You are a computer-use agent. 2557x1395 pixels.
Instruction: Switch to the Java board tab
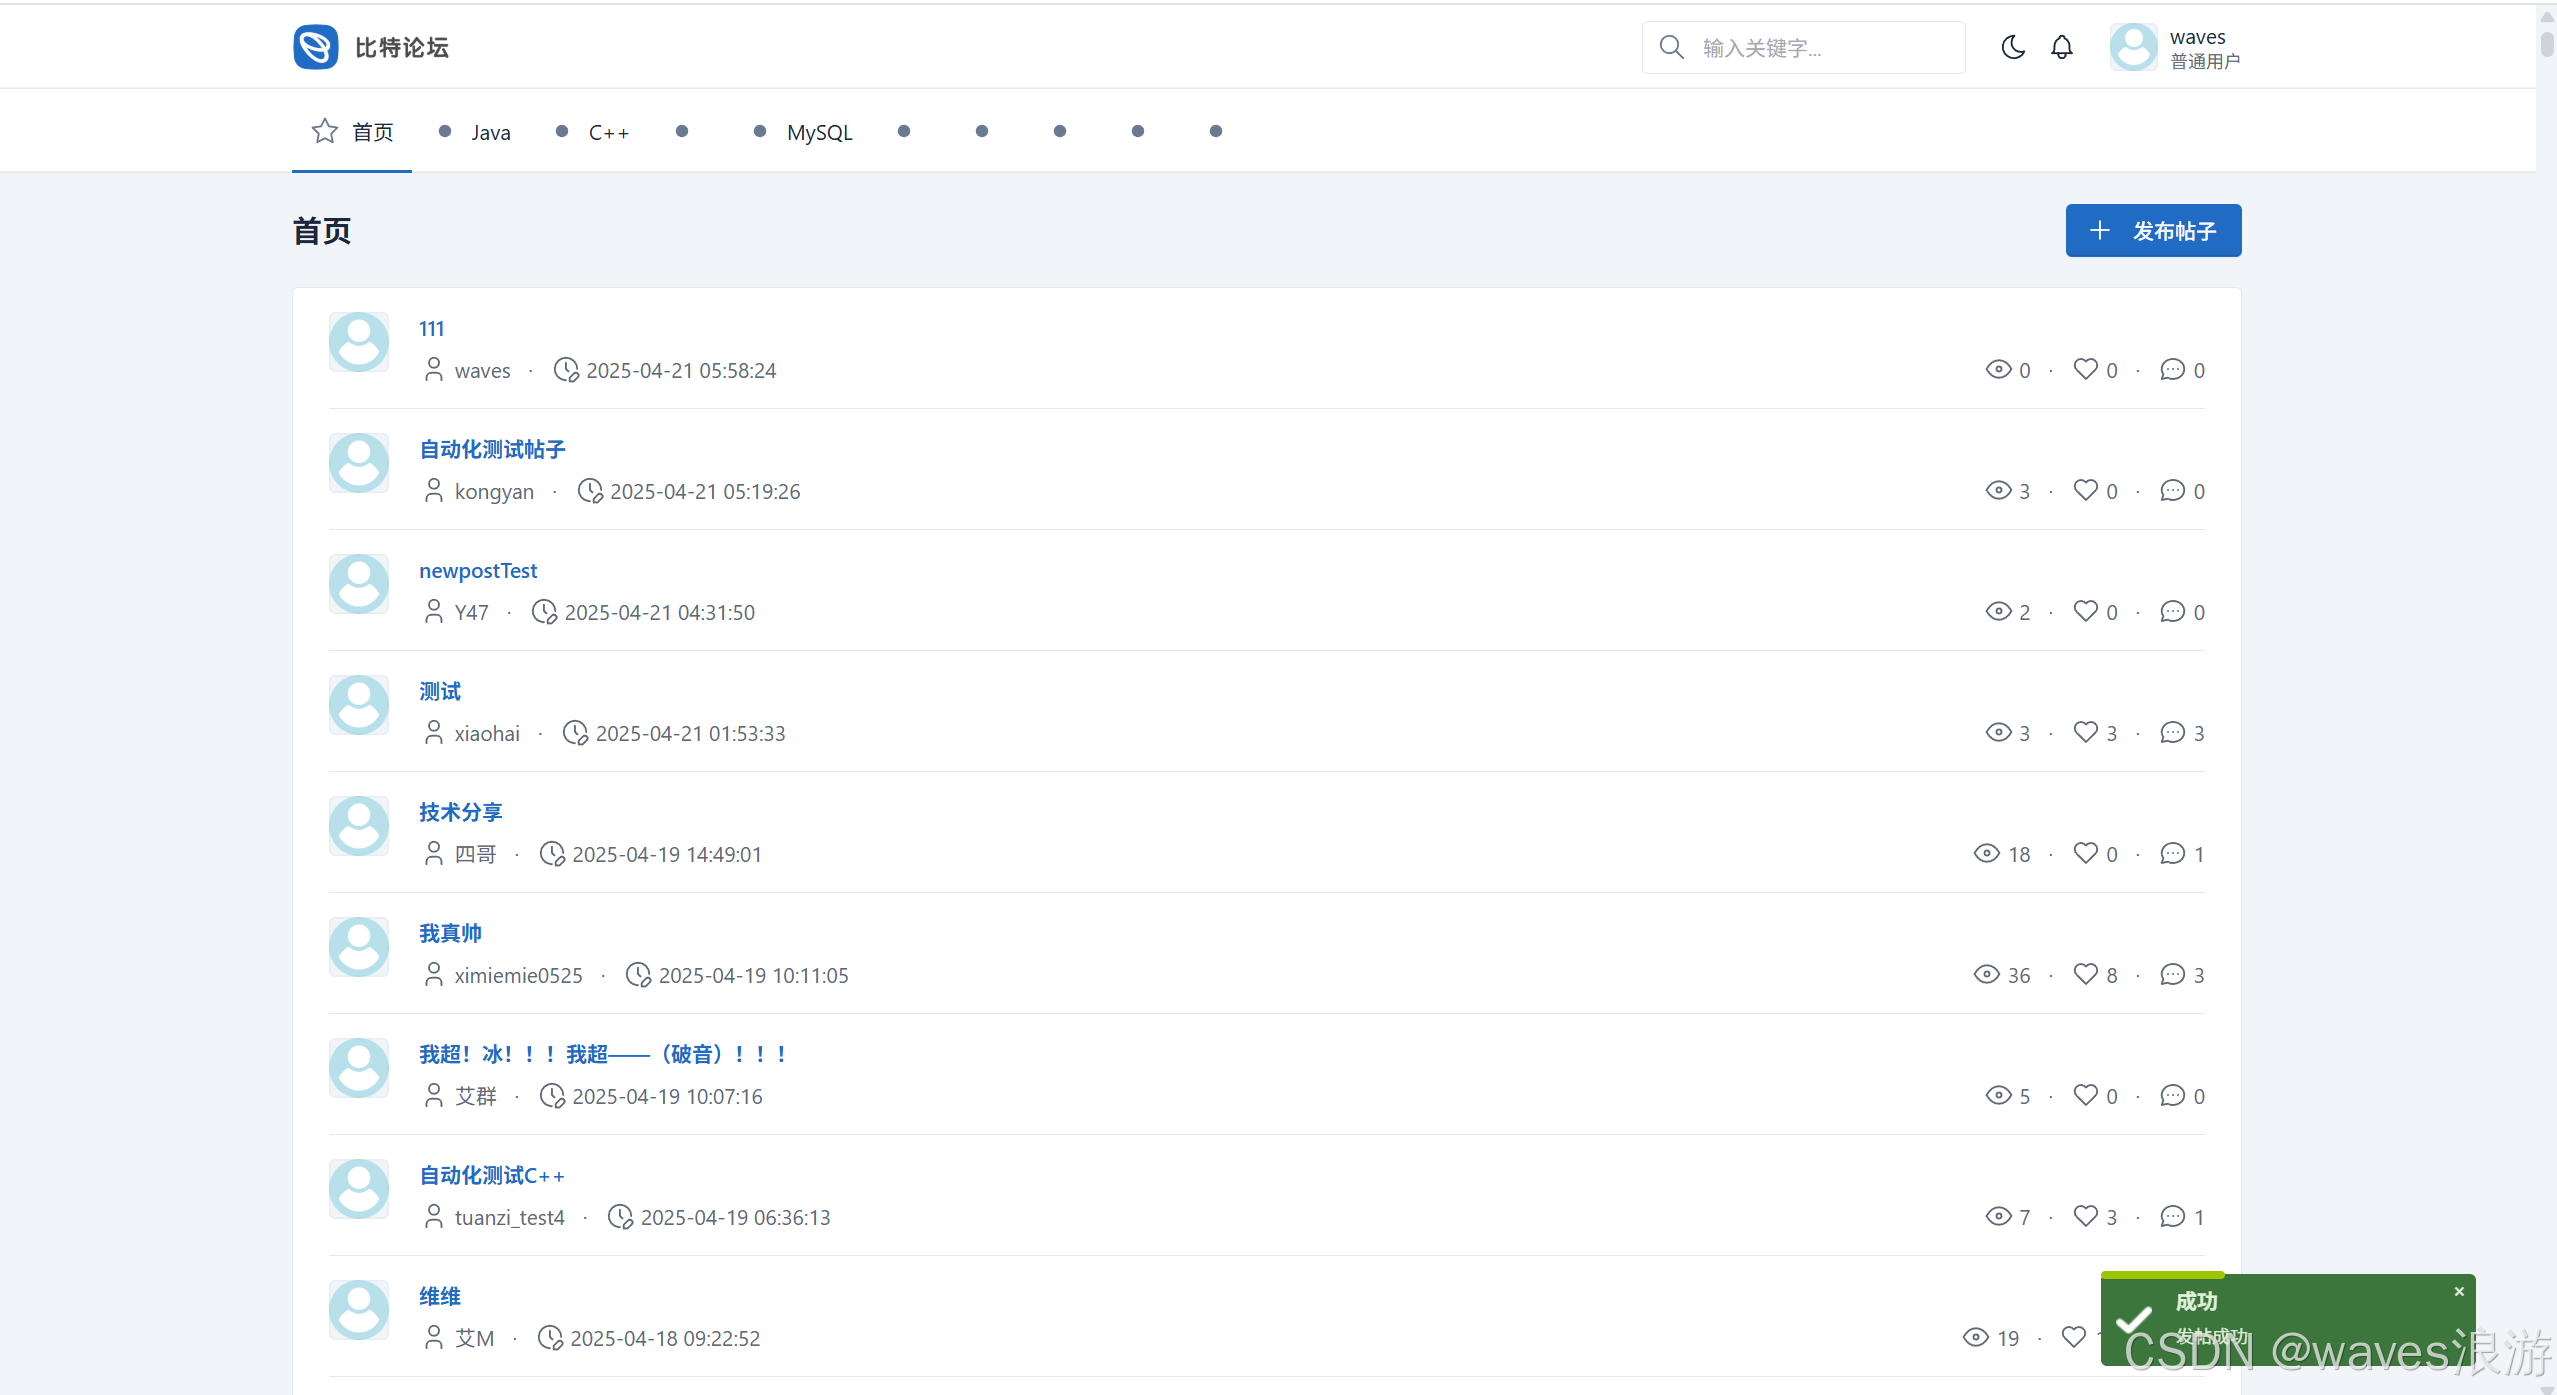(490, 132)
